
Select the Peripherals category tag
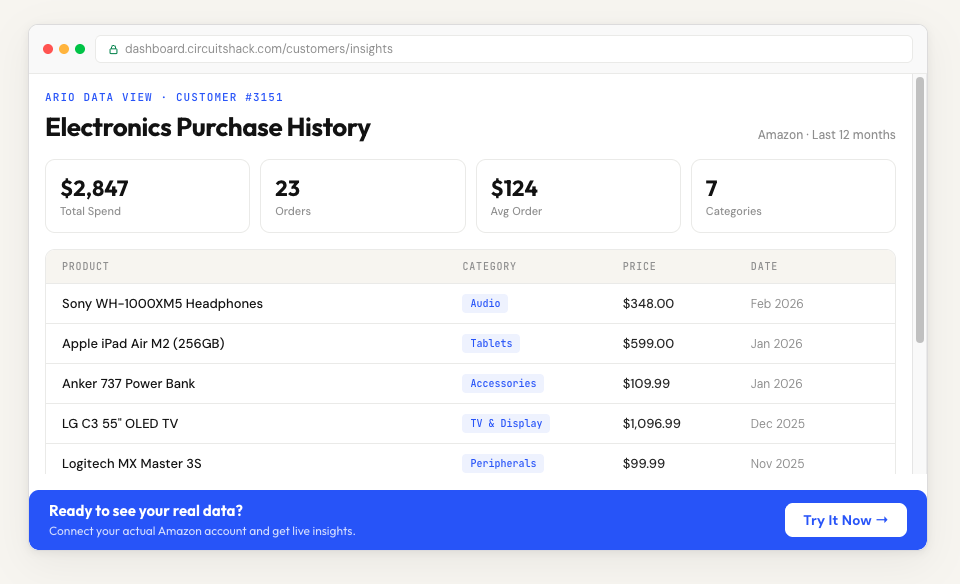point(503,463)
